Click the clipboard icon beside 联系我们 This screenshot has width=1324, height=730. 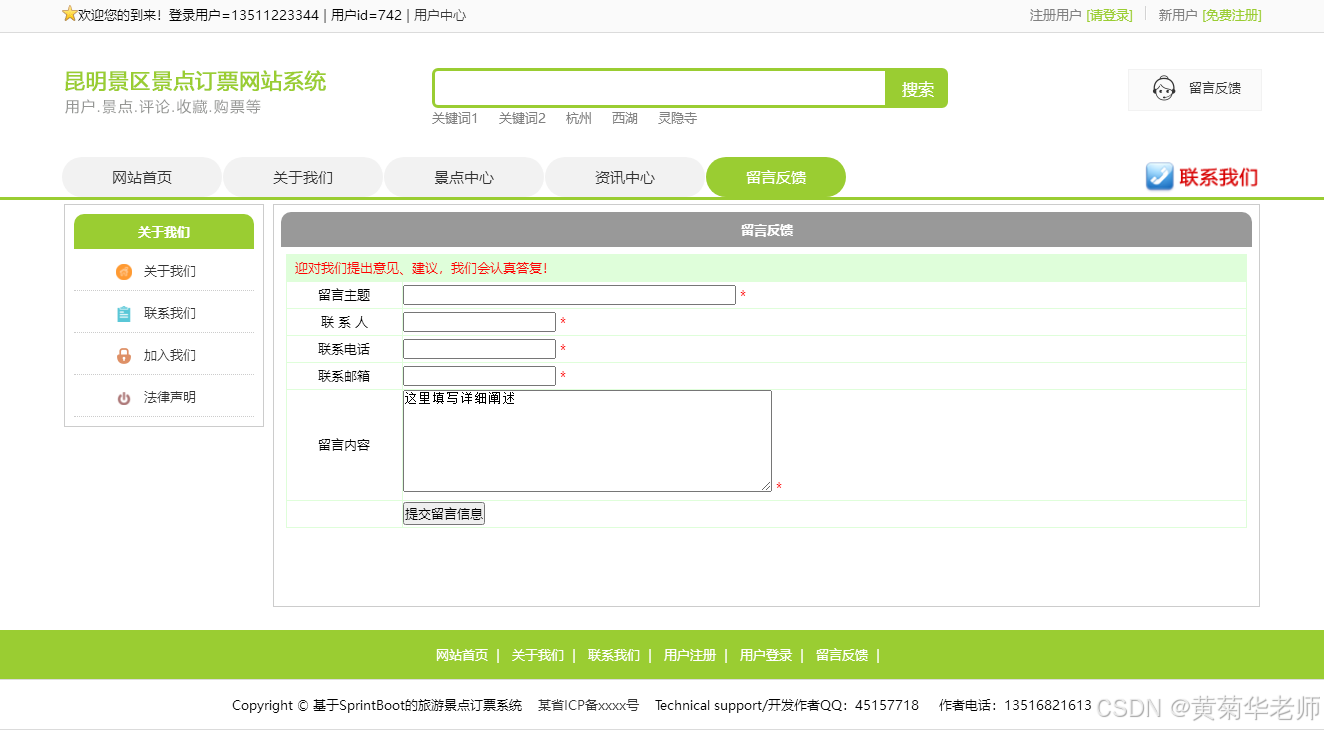[x=123, y=313]
